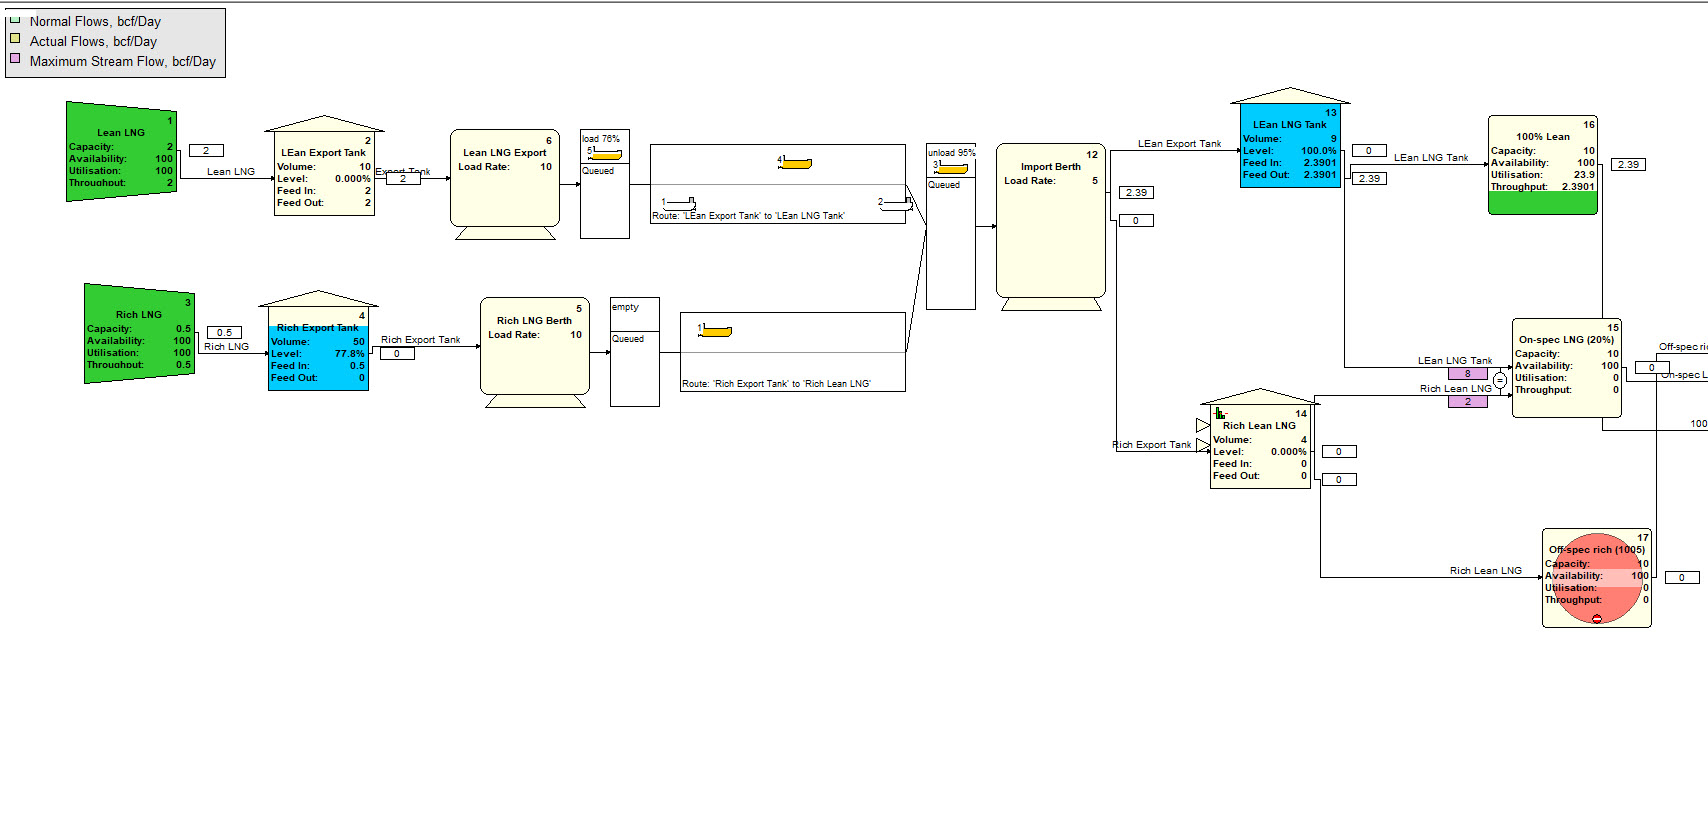Select the green Lean LNG source block

(121, 152)
